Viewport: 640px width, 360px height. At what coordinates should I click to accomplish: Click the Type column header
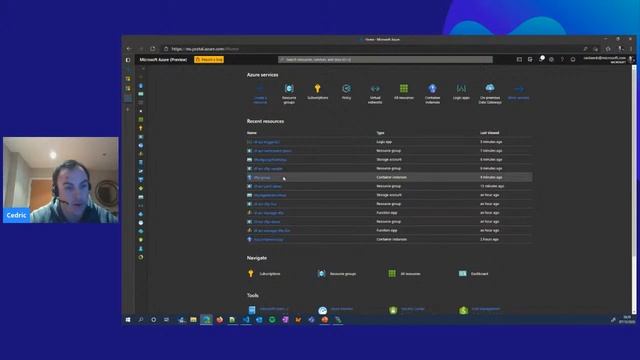380,133
